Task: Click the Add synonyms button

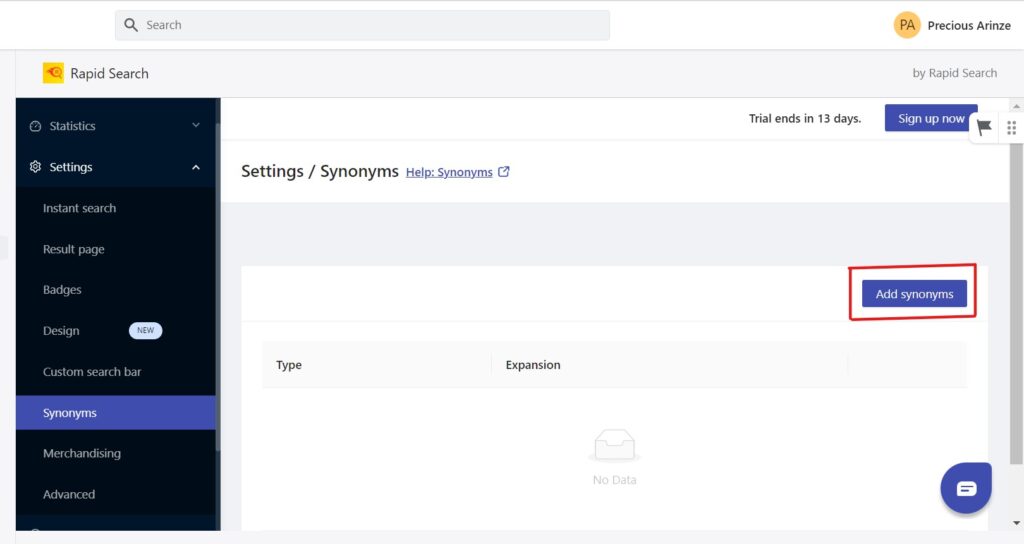Action: point(914,294)
